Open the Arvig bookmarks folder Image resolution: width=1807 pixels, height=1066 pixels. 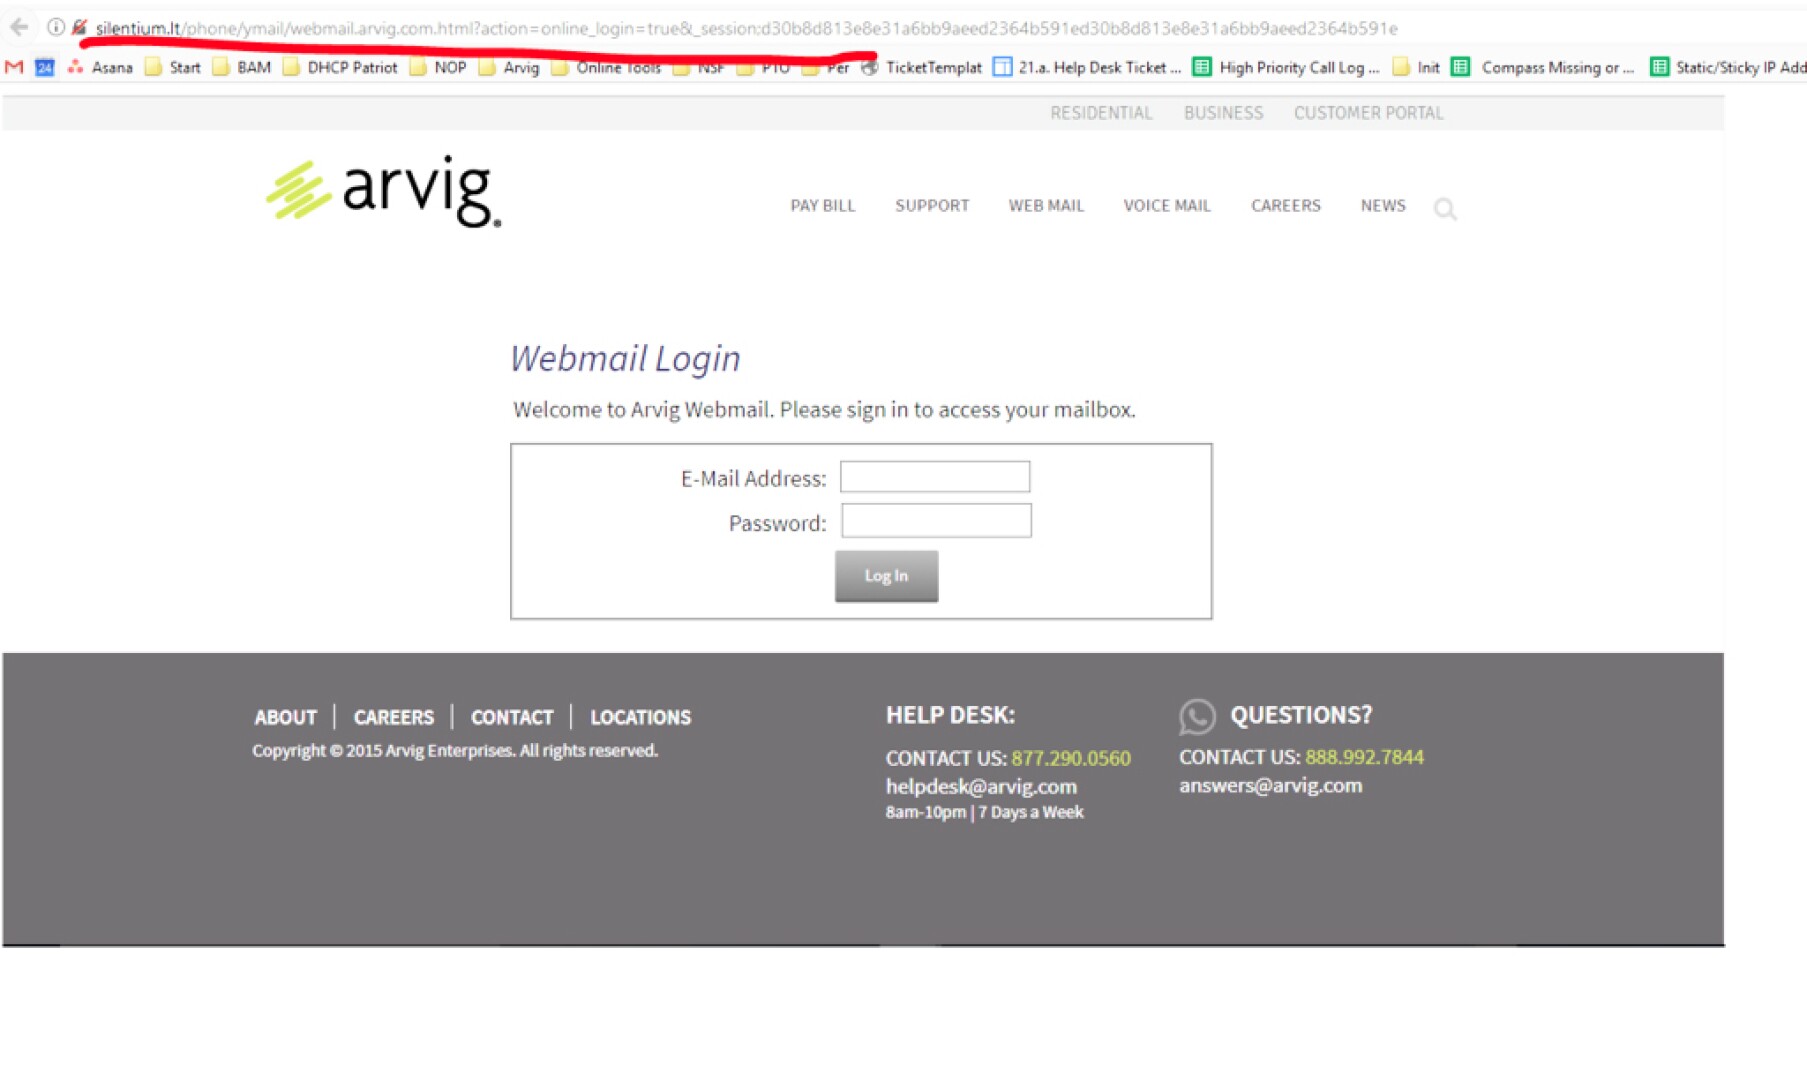pyautogui.click(x=514, y=67)
